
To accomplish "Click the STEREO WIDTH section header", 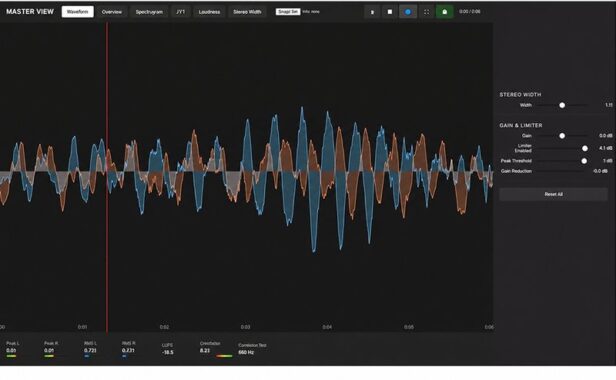I will coord(520,95).
